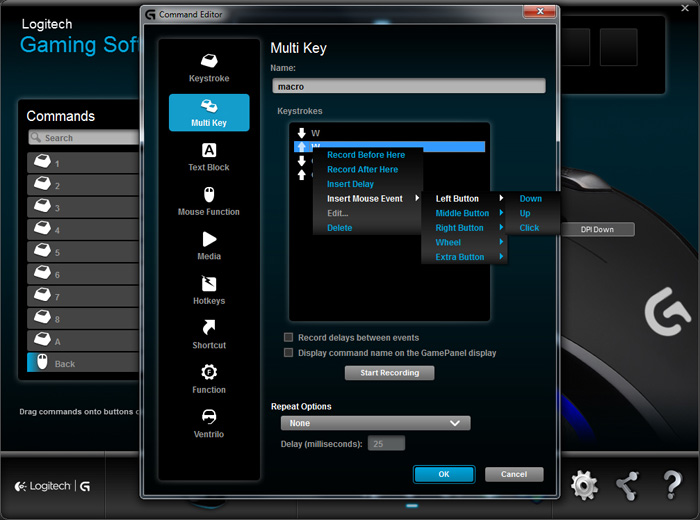Expand the Extra Button submenu
The width and height of the screenshot is (700, 520).
[464, 257]
